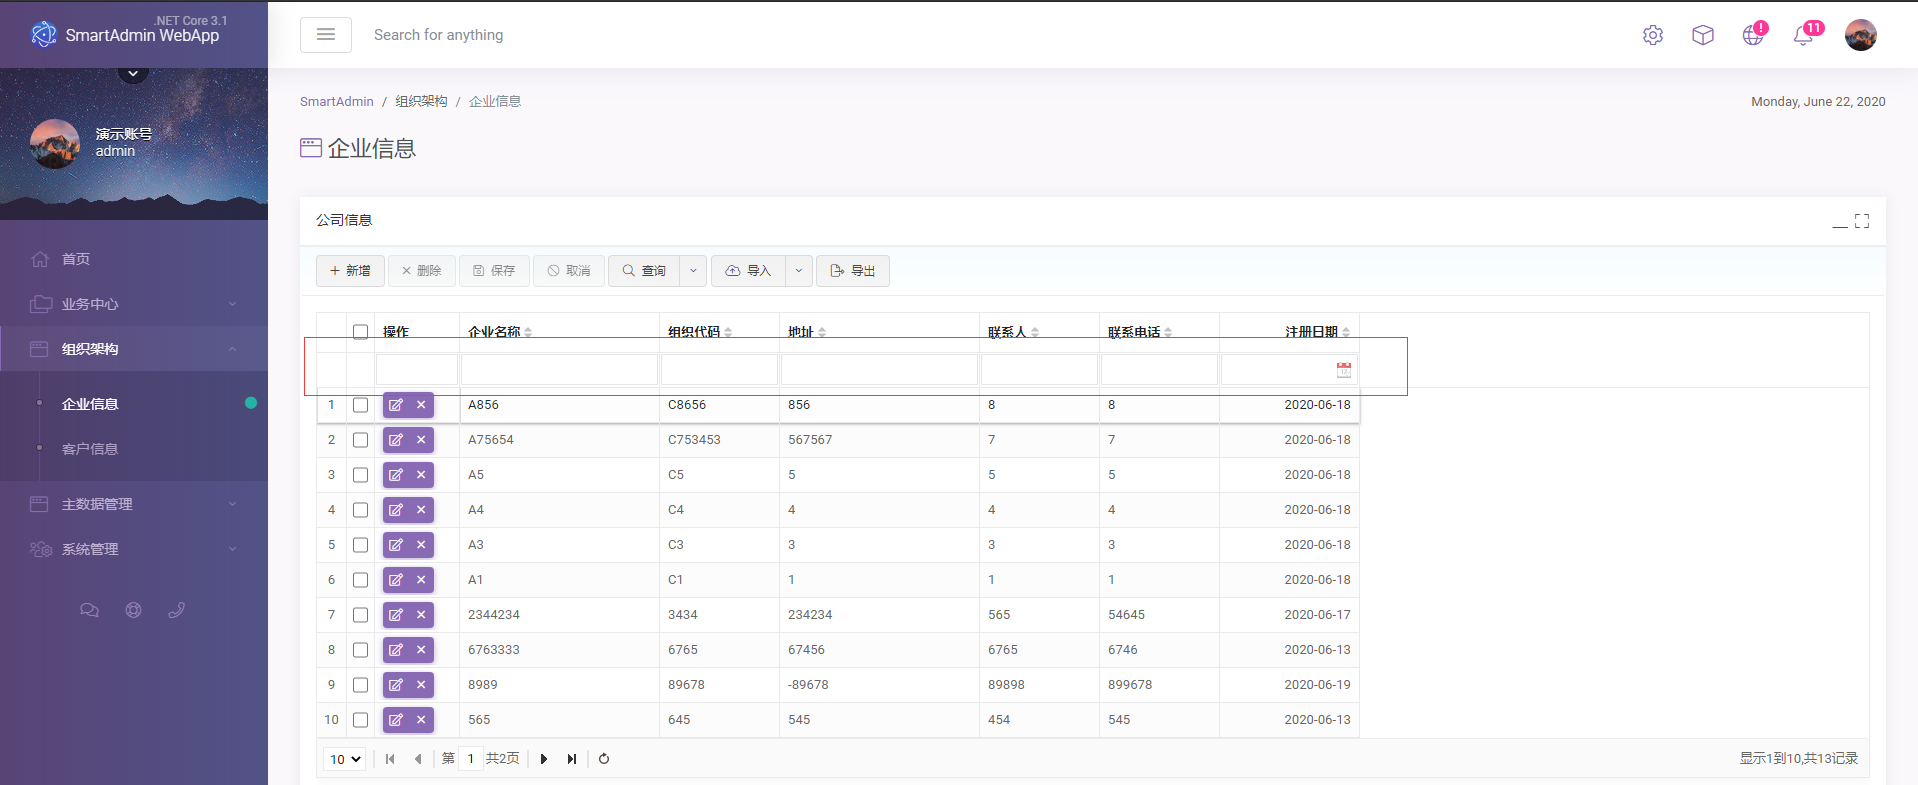The width and height of the screenshot is (1918, 785).
Task: Click the 3D cube icon in header
Action: click(x=1702, y=35)
